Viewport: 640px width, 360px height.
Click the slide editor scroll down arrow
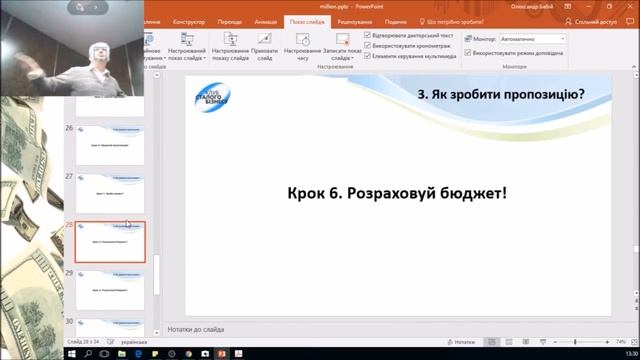(x=636, y=293)
